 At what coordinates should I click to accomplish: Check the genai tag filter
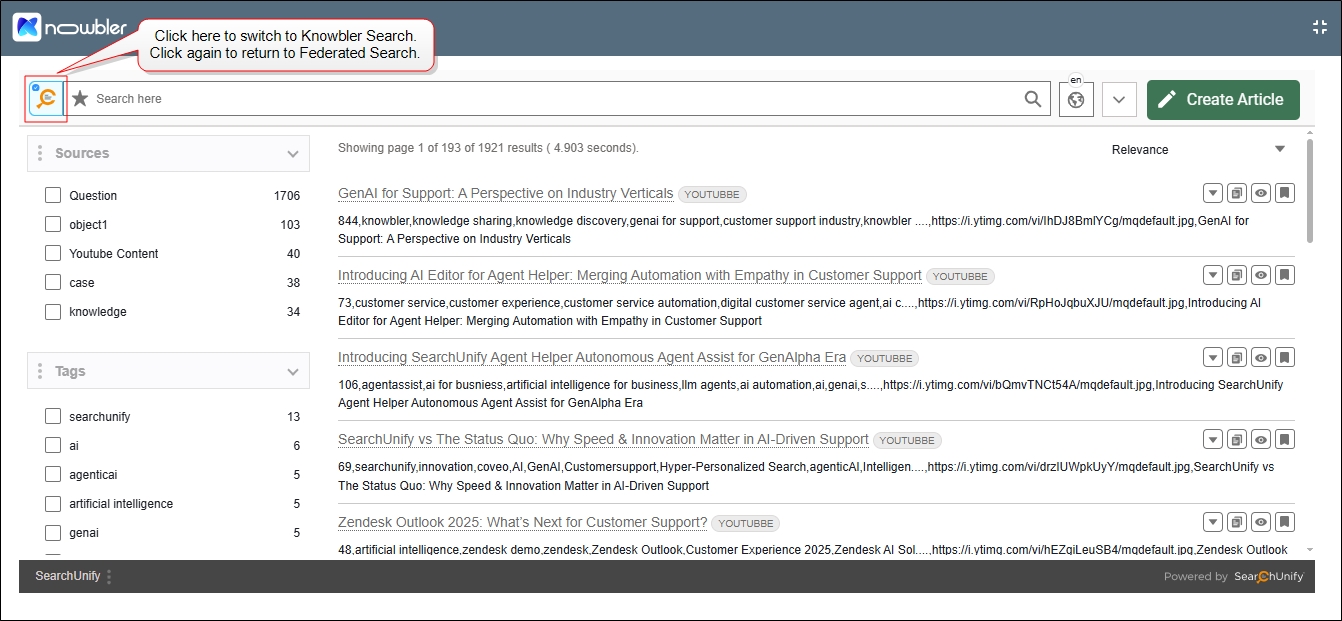tap(53, 532)
